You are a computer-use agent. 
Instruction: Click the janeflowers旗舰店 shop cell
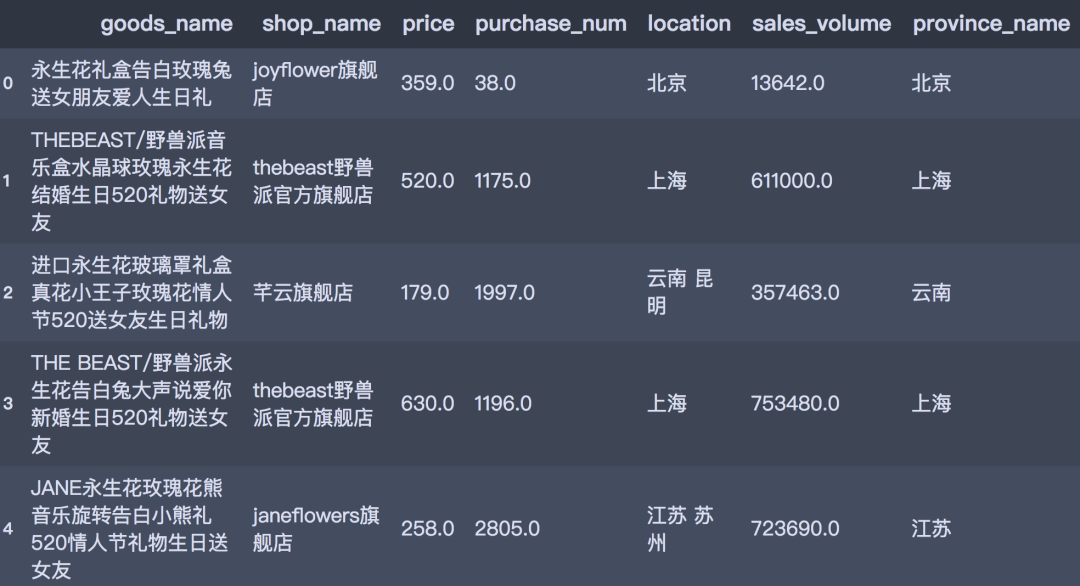pyautogui.click(x=316, y=529)
